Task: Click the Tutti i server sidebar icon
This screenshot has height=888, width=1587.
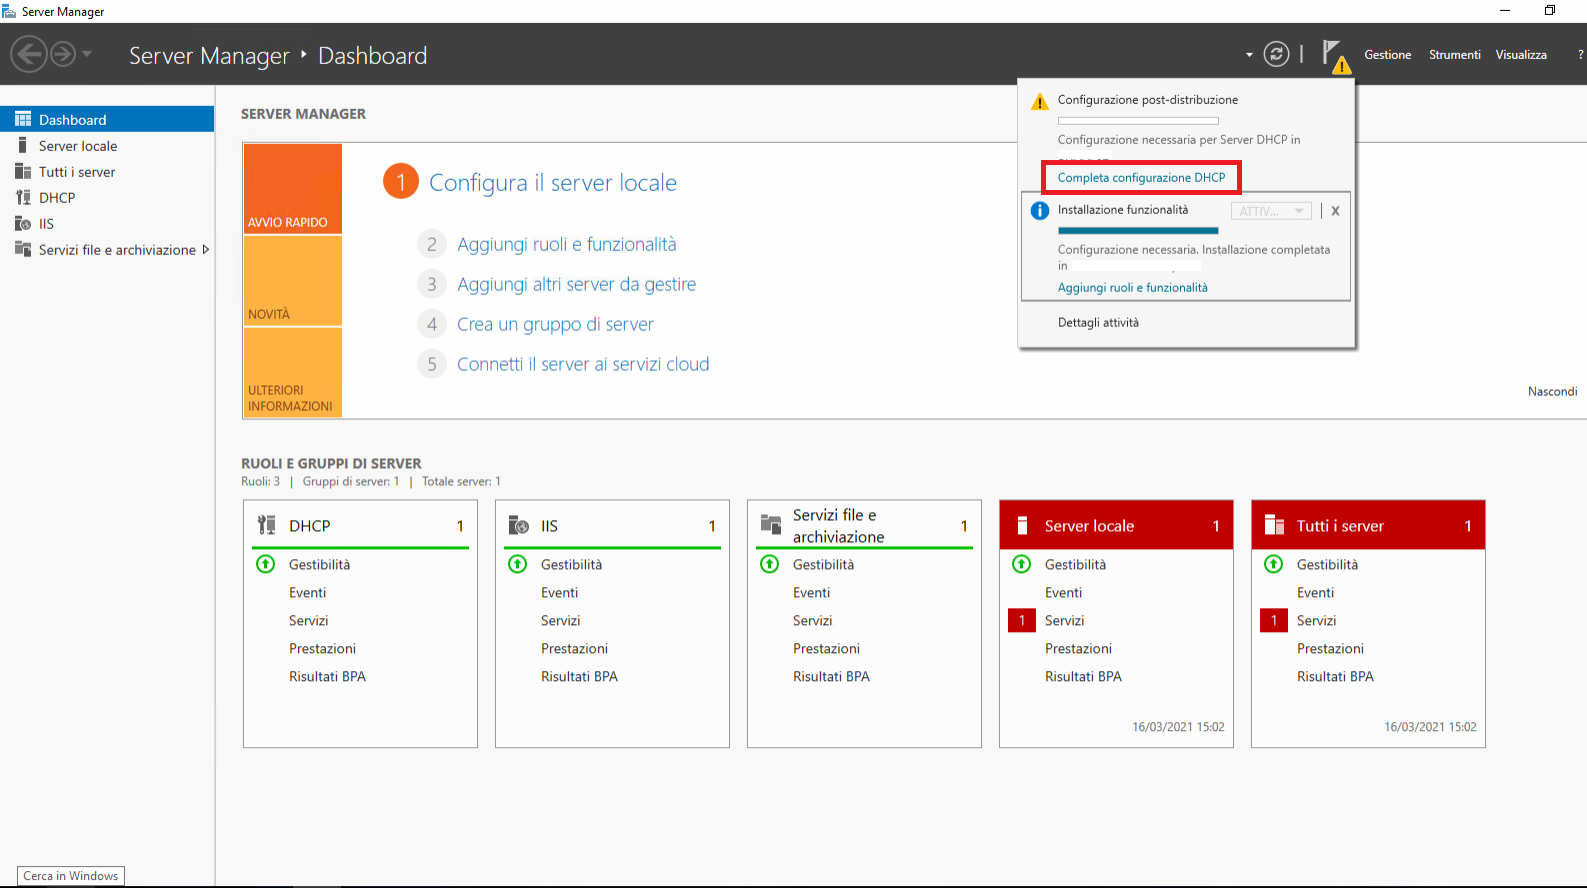Action: coord(23,171)
